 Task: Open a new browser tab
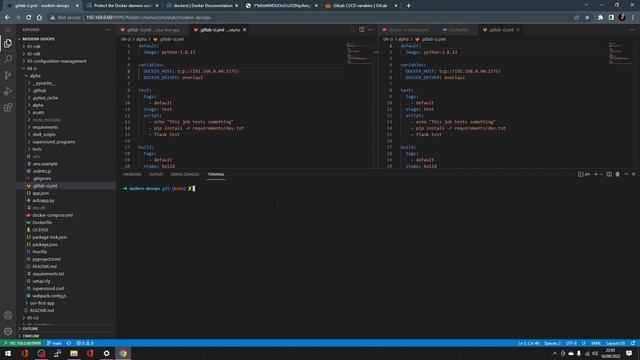pyautogui.click(x=408, y=6)
